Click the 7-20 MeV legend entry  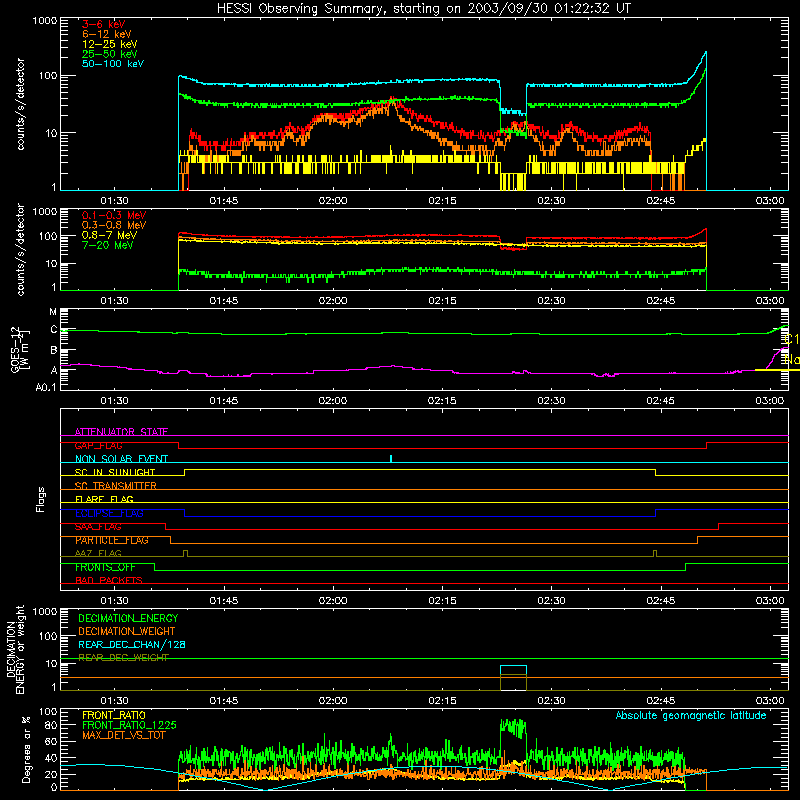tap(107, 245)
